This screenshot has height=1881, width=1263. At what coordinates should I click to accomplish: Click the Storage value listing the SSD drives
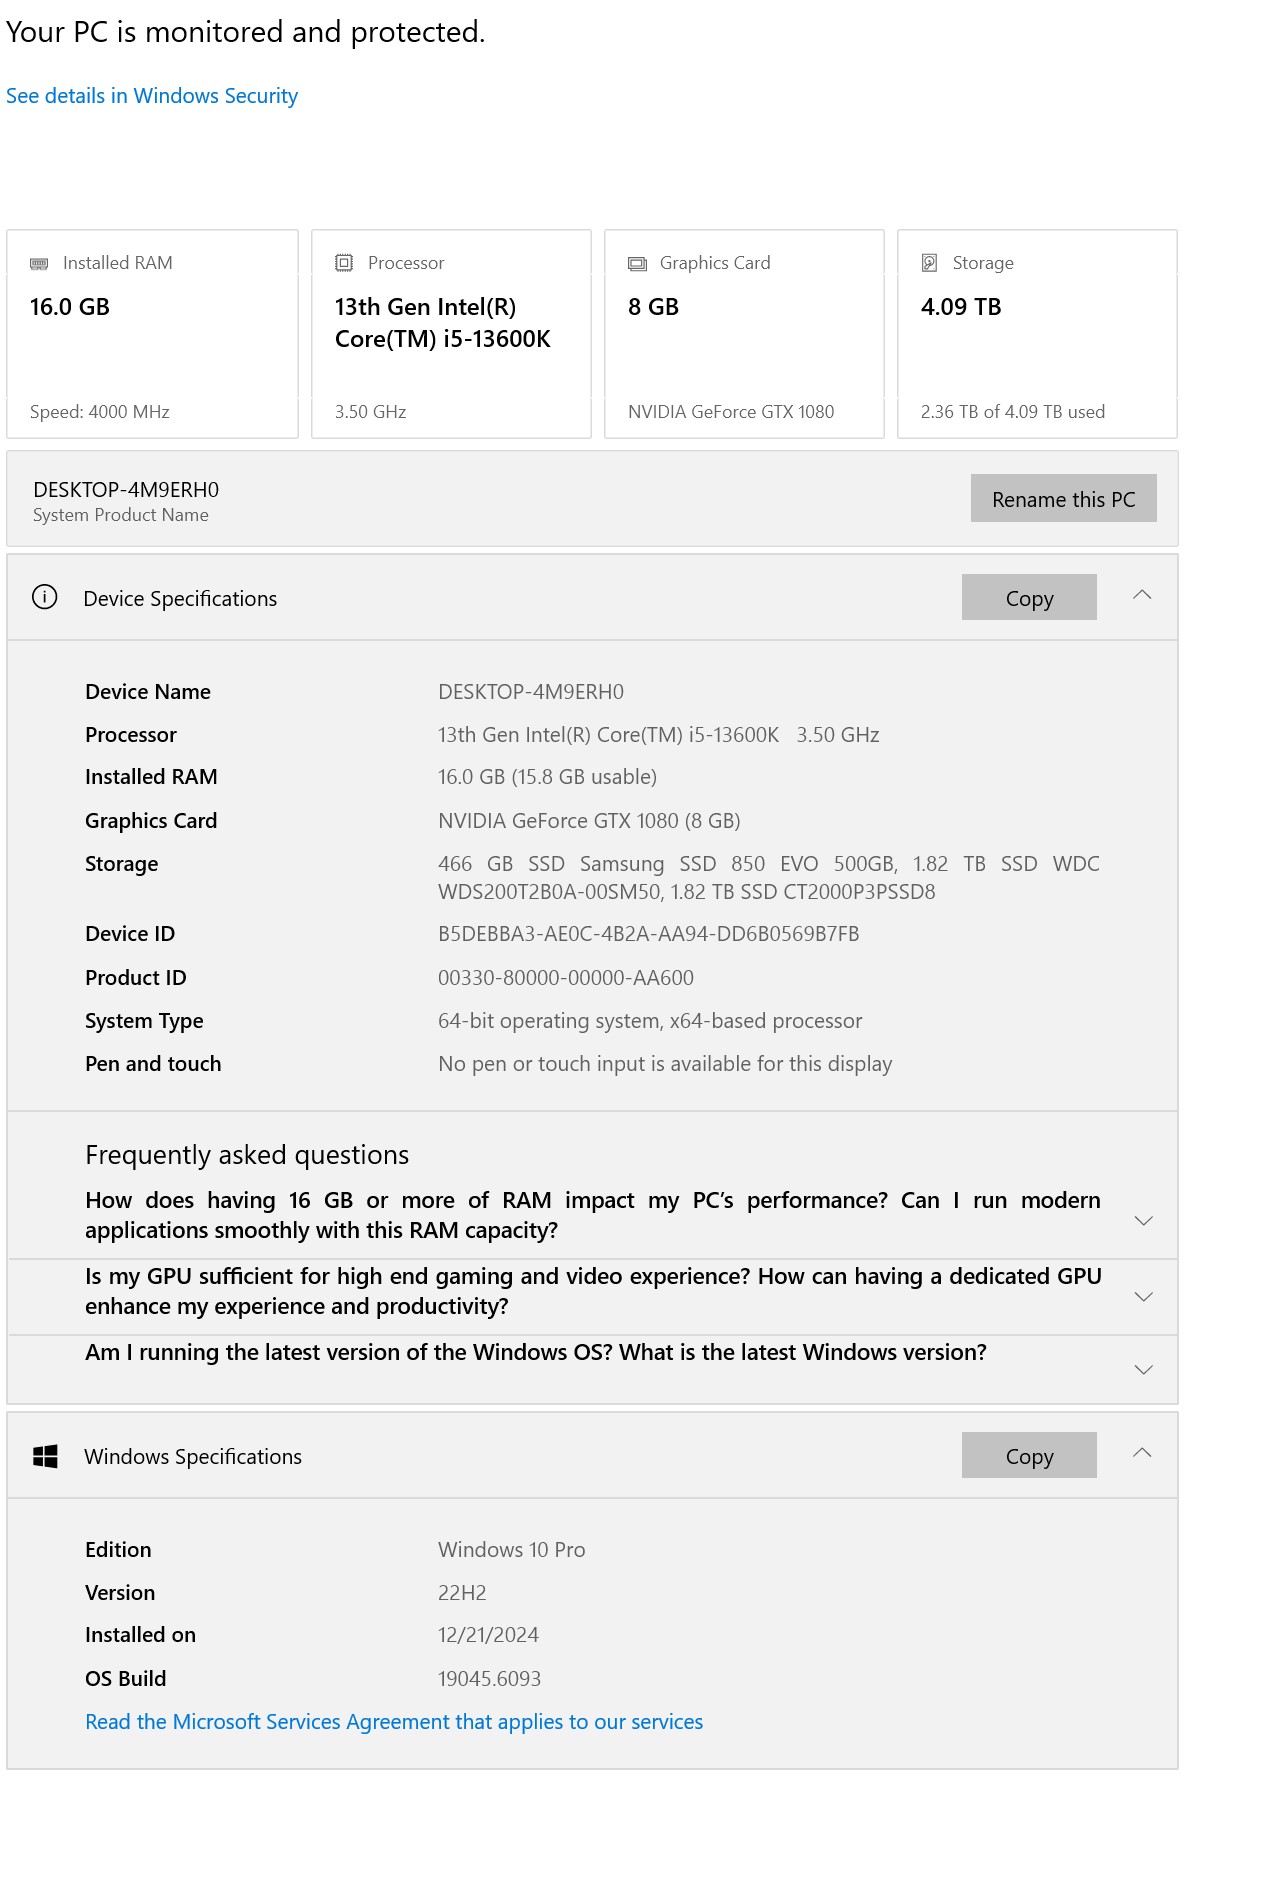tap(768, 878)
